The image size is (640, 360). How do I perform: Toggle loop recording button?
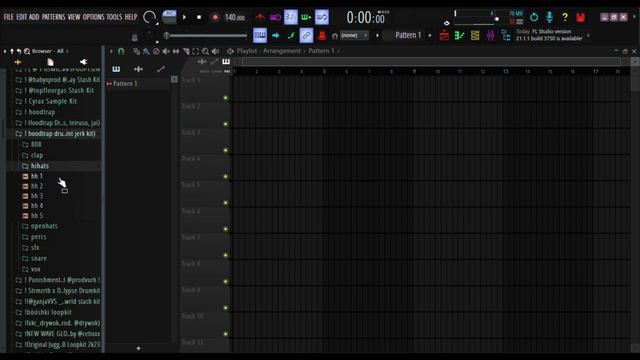click(322, 17)
